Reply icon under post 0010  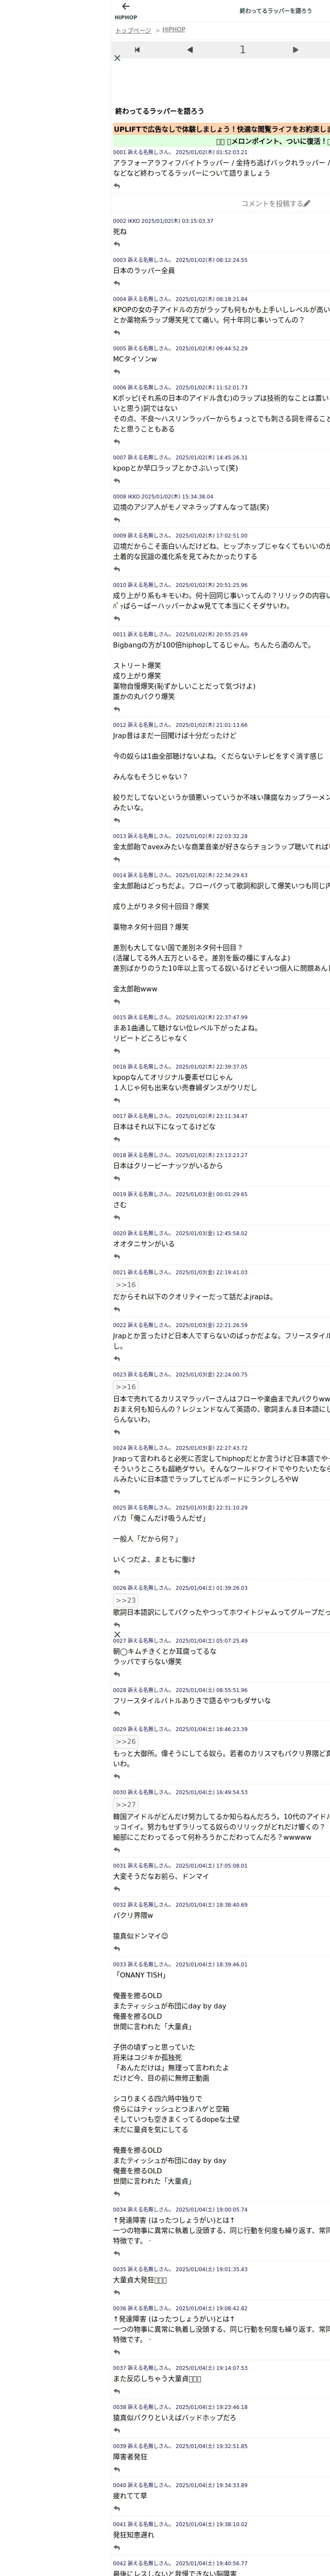click(117, 619)
